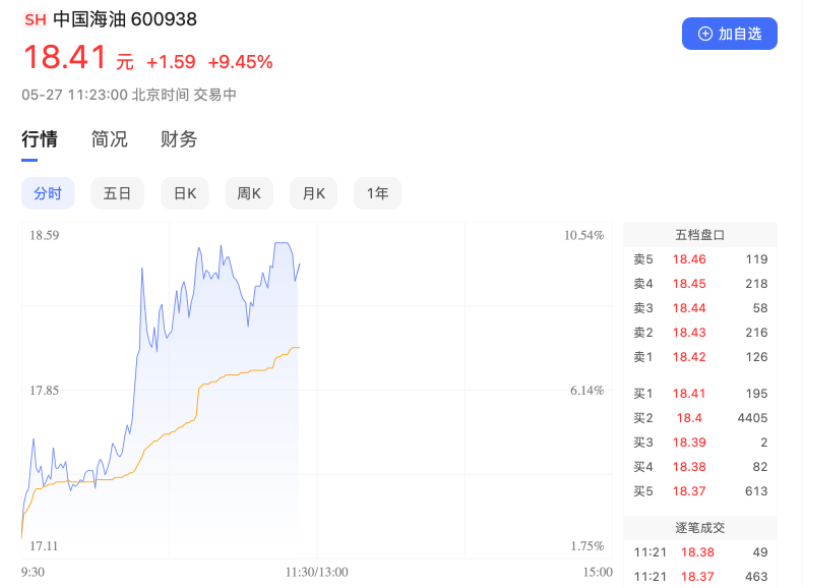Click the SH exchange badge
This screenshot has height=588, width=814.
click(x=35, y=20)
